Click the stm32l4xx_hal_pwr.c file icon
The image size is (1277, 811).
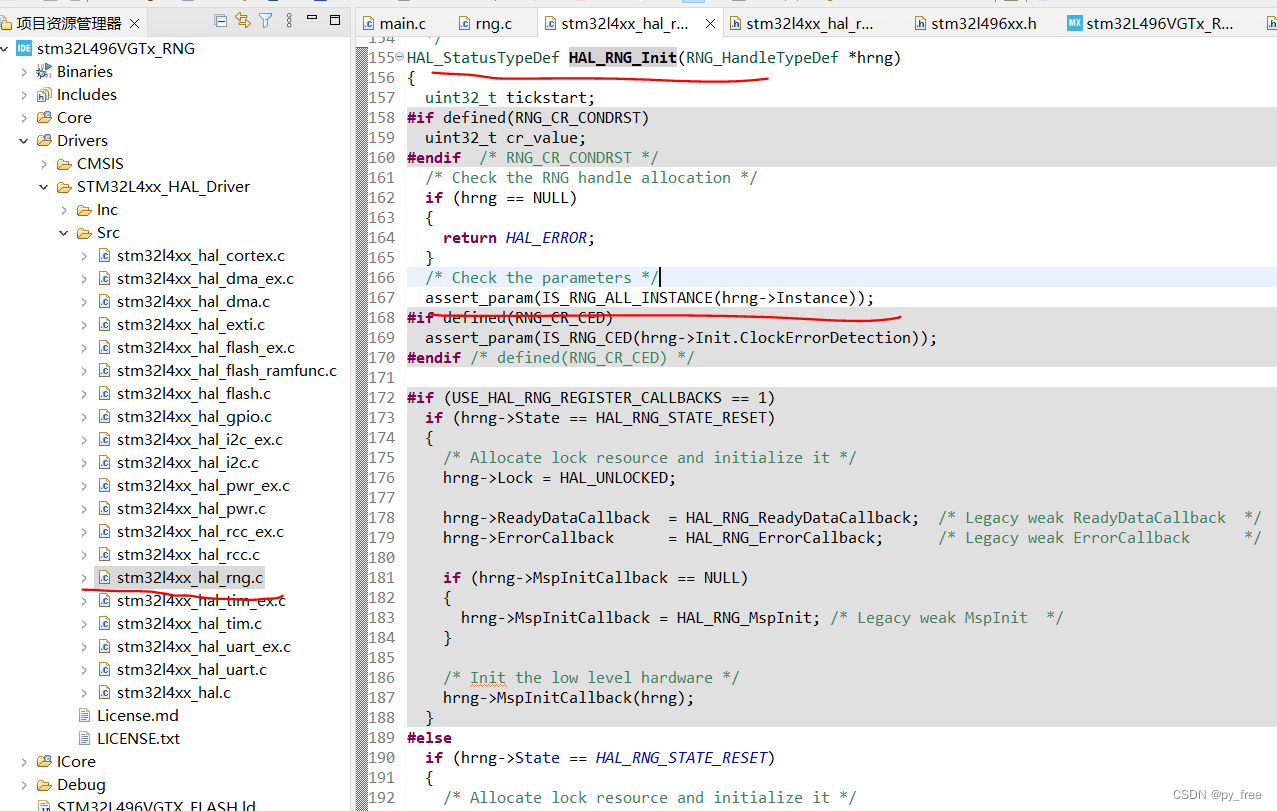pos(104,508)
